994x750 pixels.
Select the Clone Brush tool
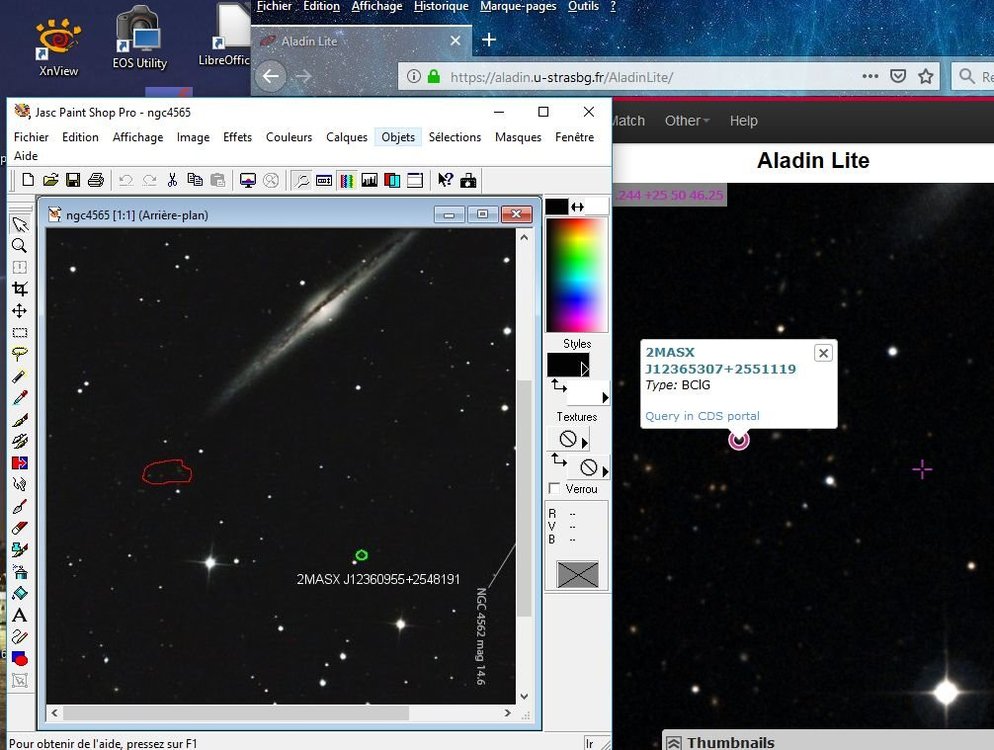(20, 441)
